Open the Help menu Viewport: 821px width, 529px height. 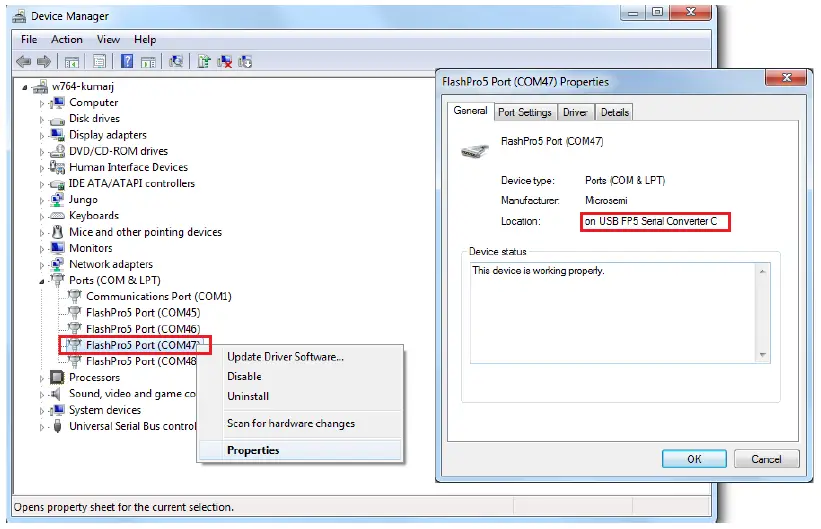(x=145, y=39)
